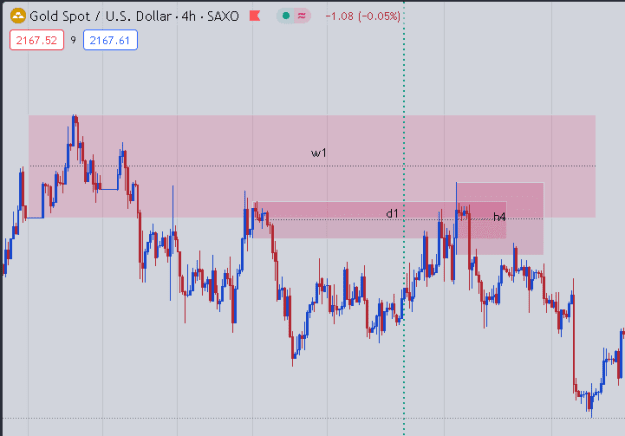Click the green market status dot
This screenshot has height=436, width=625.
pos(286,16)
